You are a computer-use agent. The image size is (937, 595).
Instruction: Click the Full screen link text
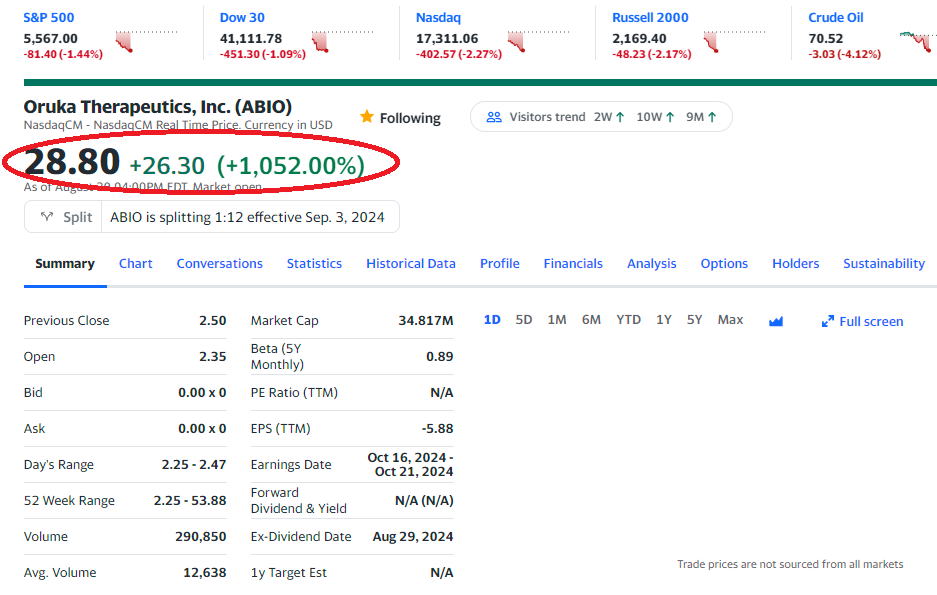pos(871,321)
